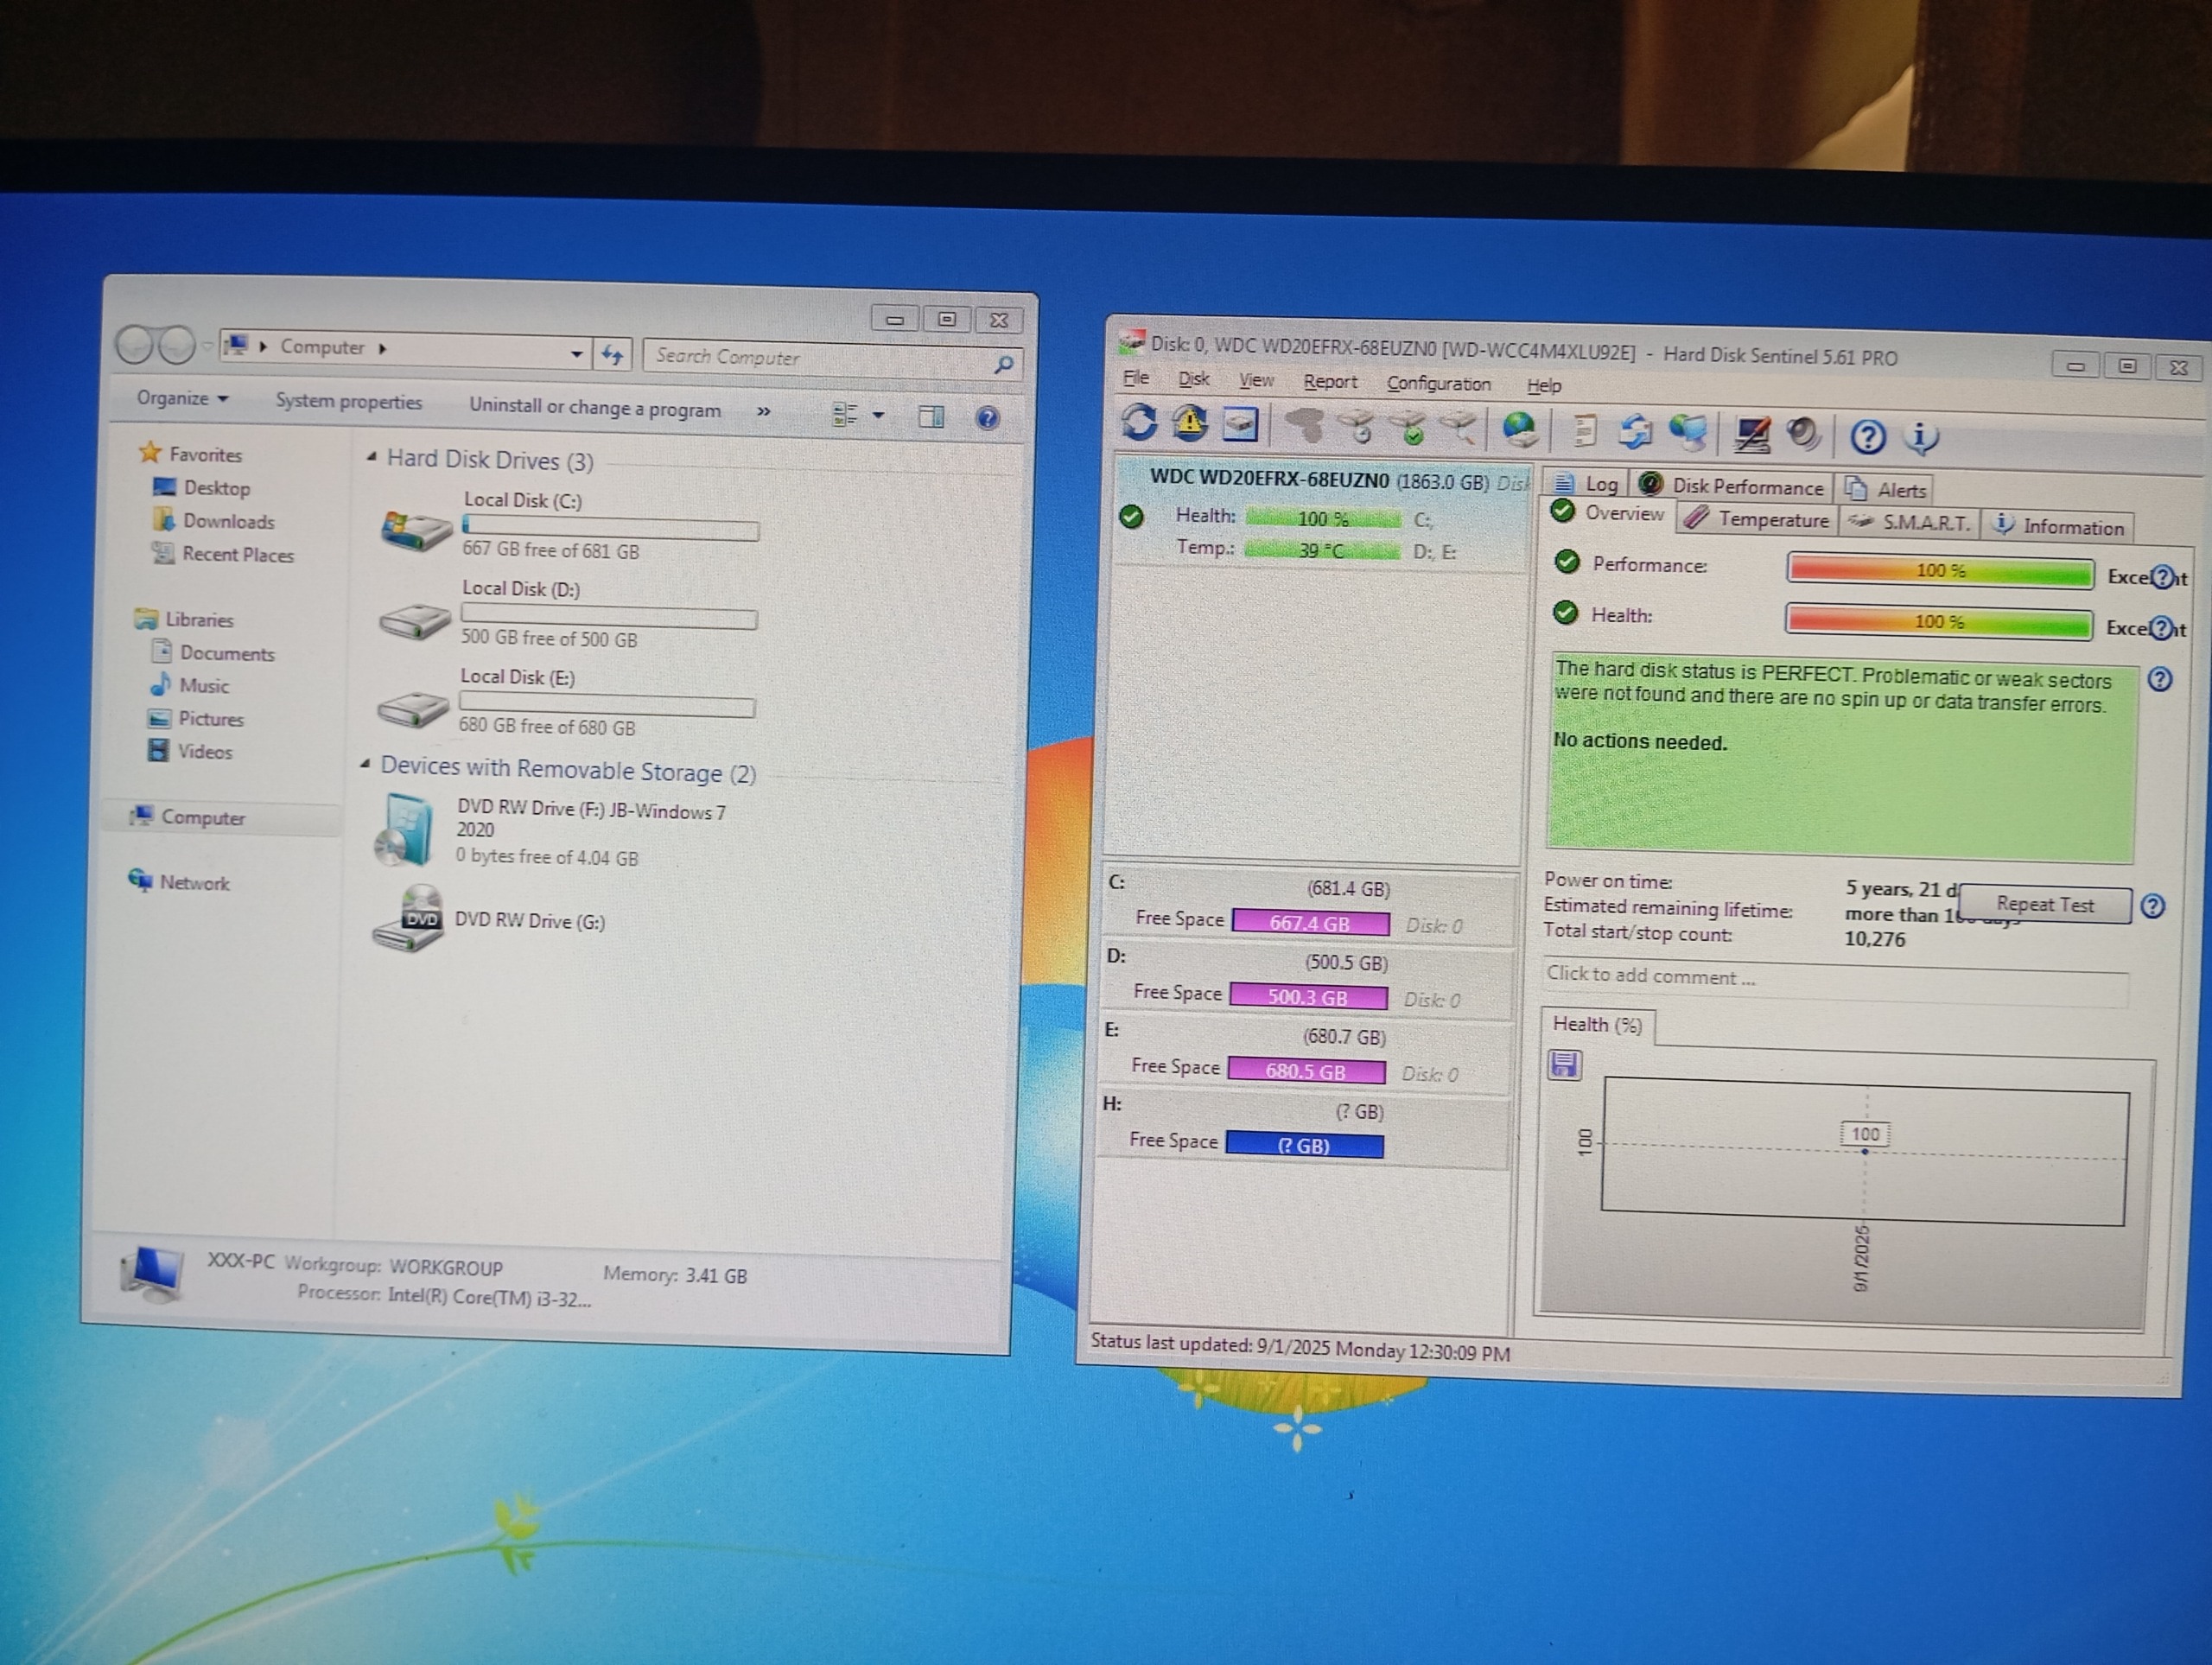
Task: Select the Health (%) graph tab
Action: tap(1597, 1025)
